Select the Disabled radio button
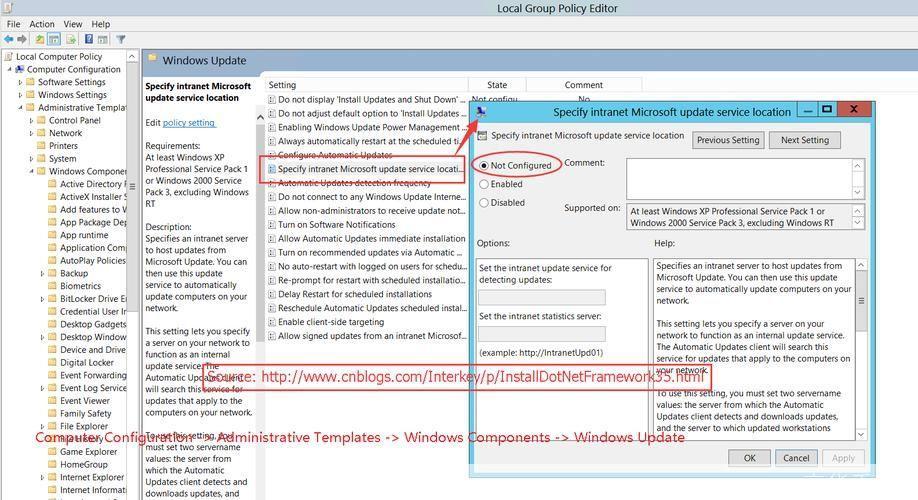Viewport: 918px width, 500px height. tap(484, 203)
